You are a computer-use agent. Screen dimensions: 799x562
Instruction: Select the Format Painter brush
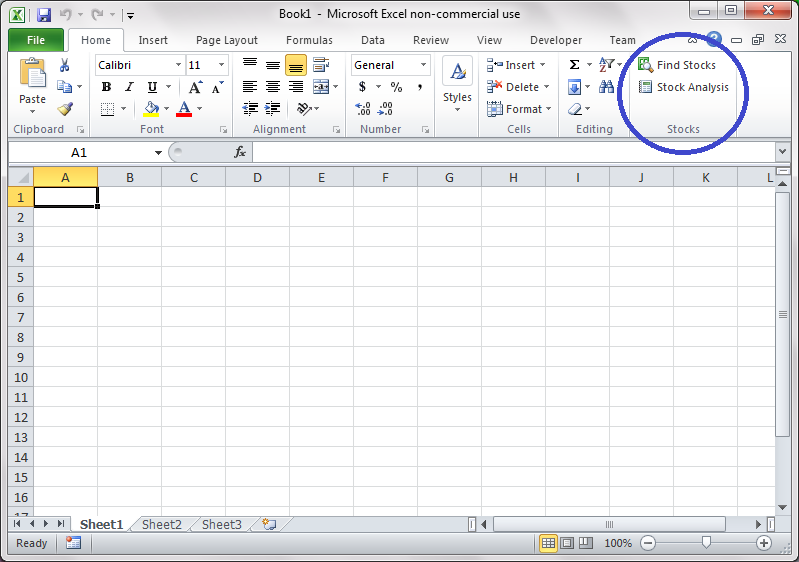tap(65, 109)
